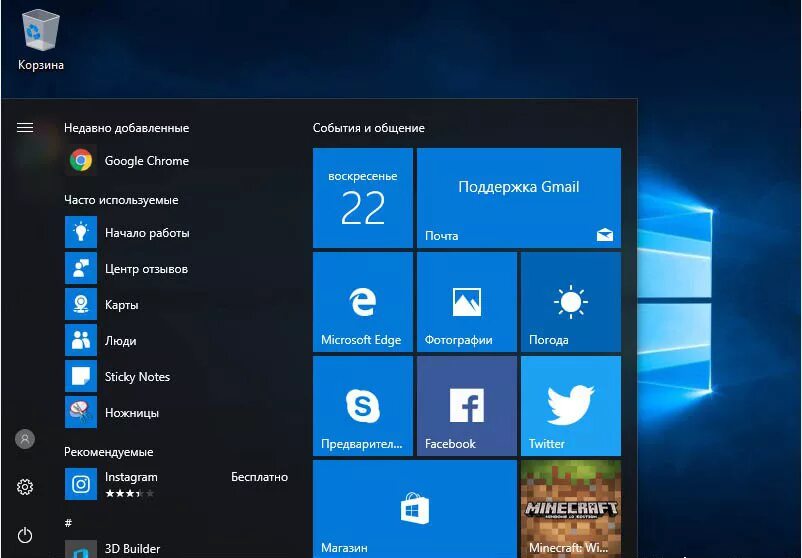The height and width of the screenshot is (558, 802).
Task: Open the Ножницы snipping tool icon
Action: click(81, 412)
